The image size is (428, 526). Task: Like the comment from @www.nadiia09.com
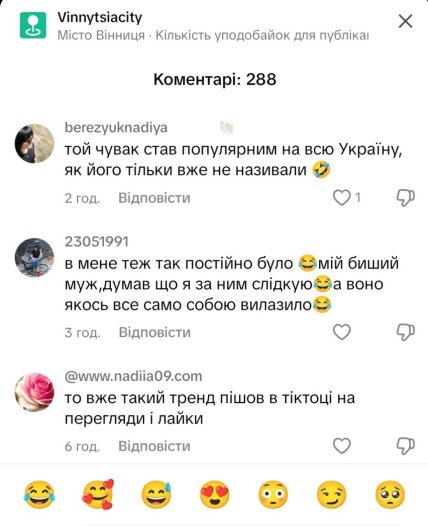pos(342,446)
